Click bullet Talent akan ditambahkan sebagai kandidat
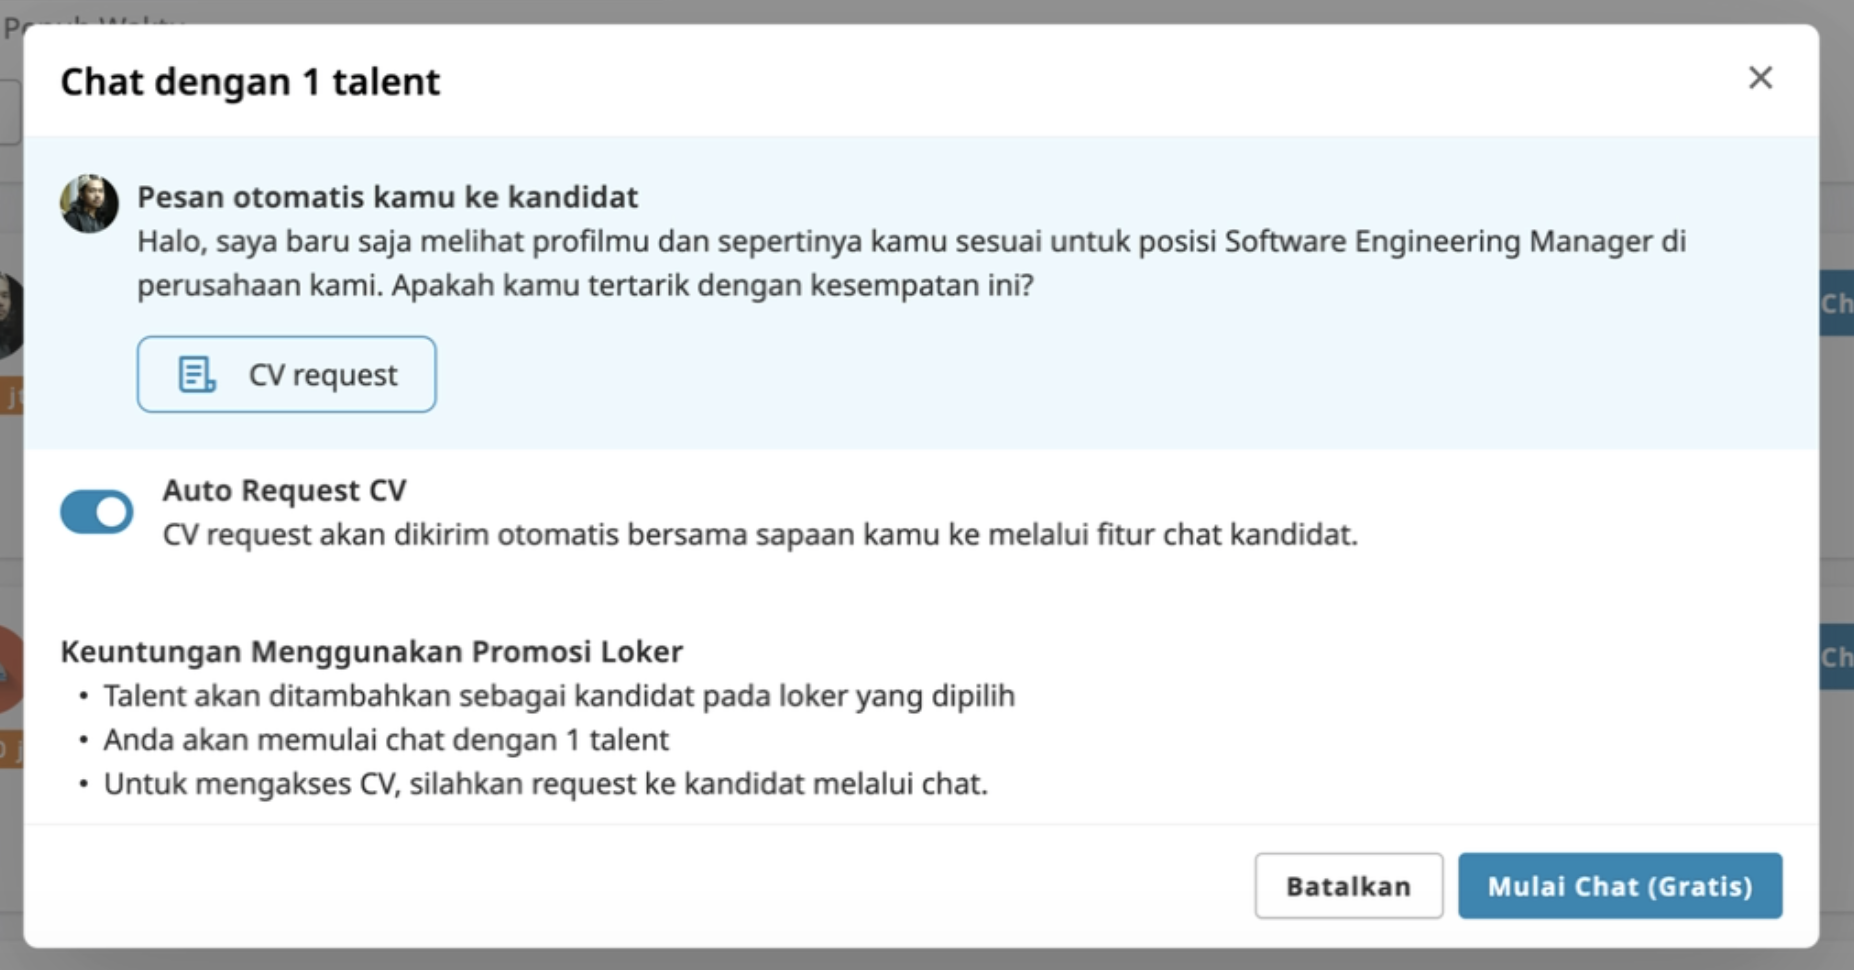 pyautogui.click(x=559, y=696)
